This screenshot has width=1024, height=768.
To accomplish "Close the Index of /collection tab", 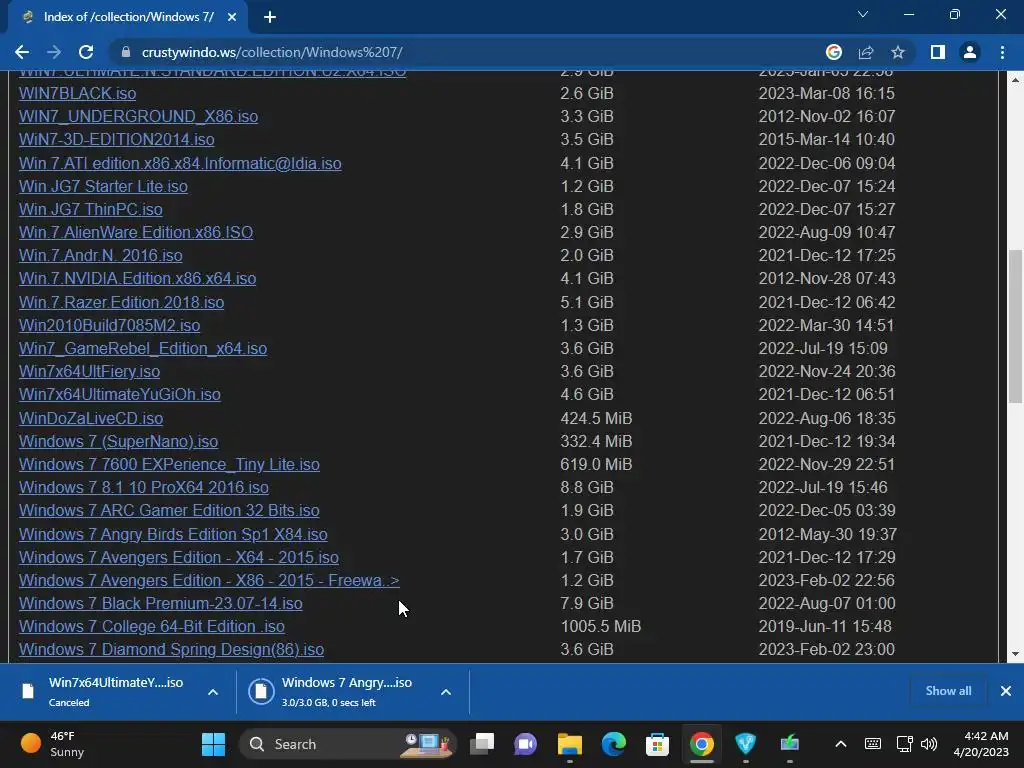I will click(232, 17).
